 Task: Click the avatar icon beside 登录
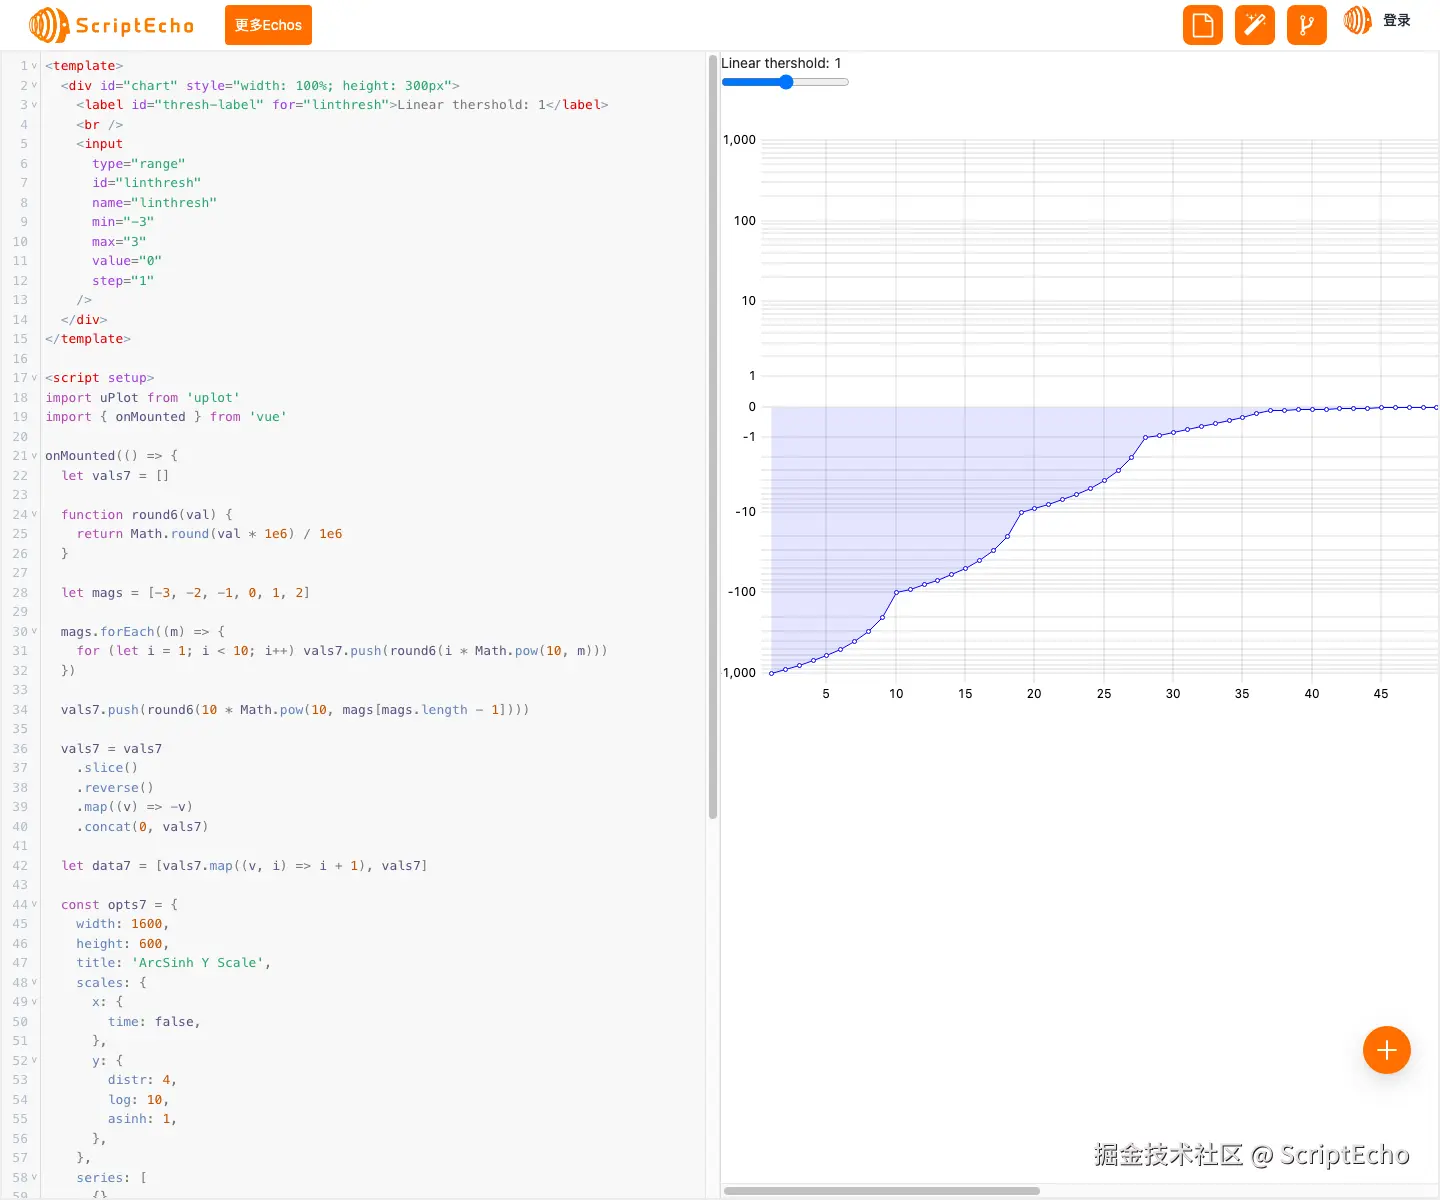1358,20
